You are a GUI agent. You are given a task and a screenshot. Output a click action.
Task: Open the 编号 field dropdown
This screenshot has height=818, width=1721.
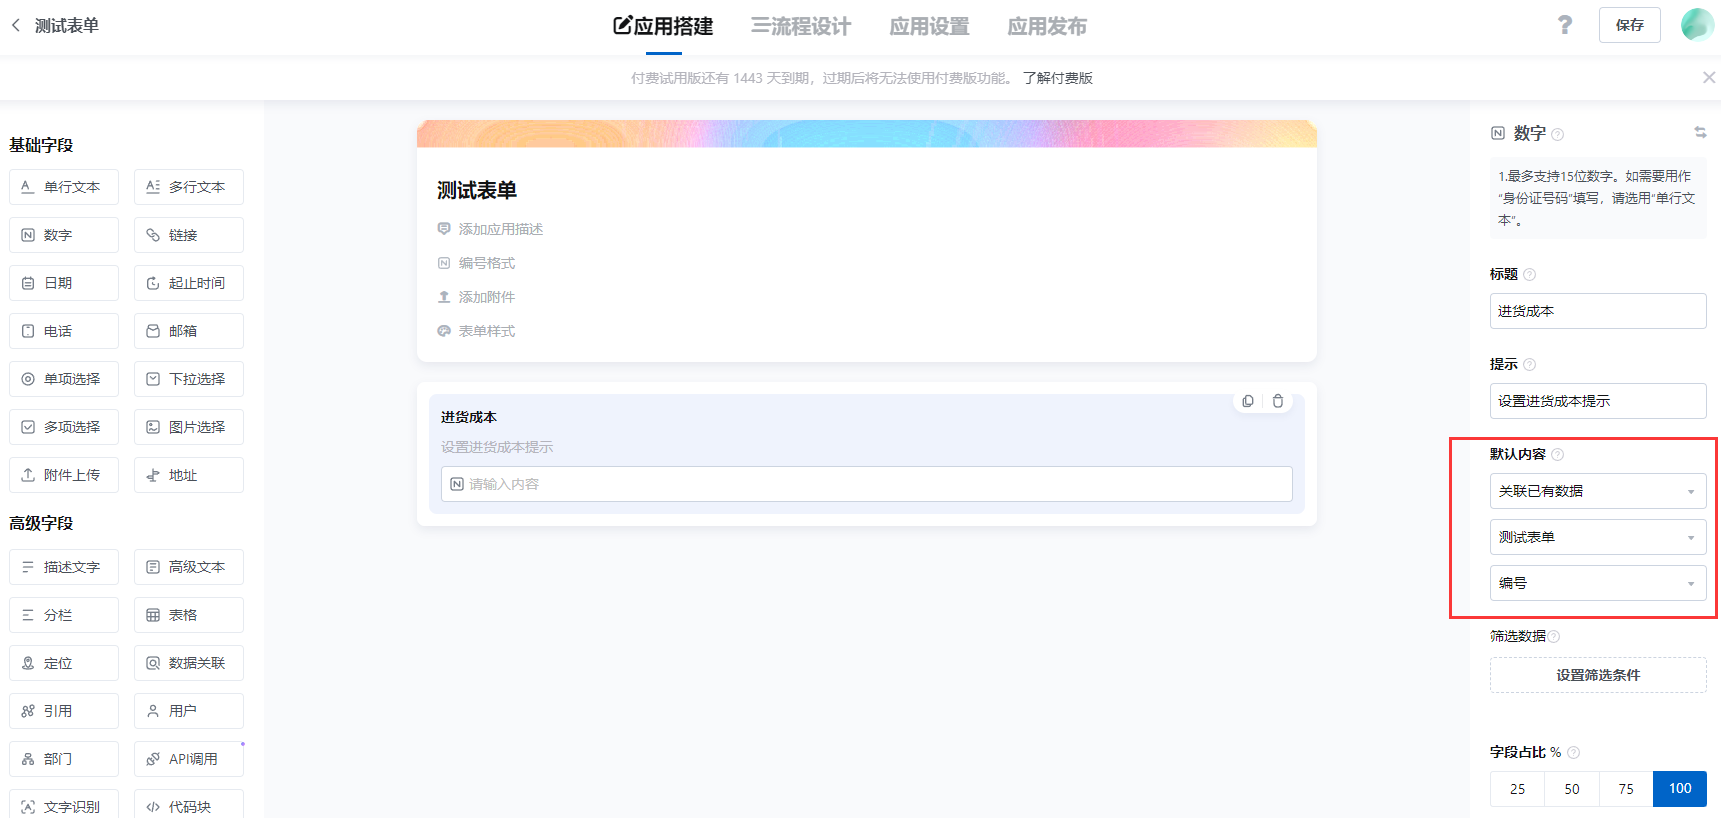click(x=1598, y=583)
